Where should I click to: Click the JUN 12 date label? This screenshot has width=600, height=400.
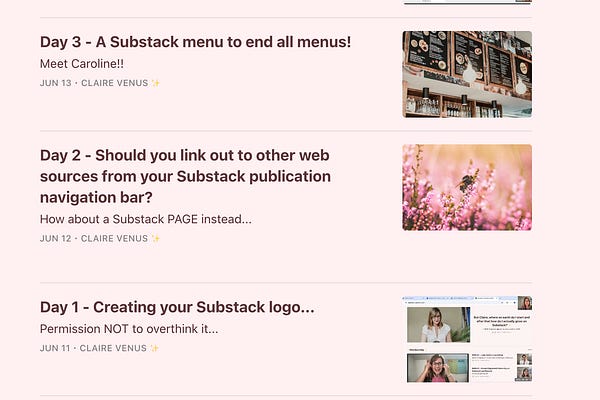click(55, 238)
